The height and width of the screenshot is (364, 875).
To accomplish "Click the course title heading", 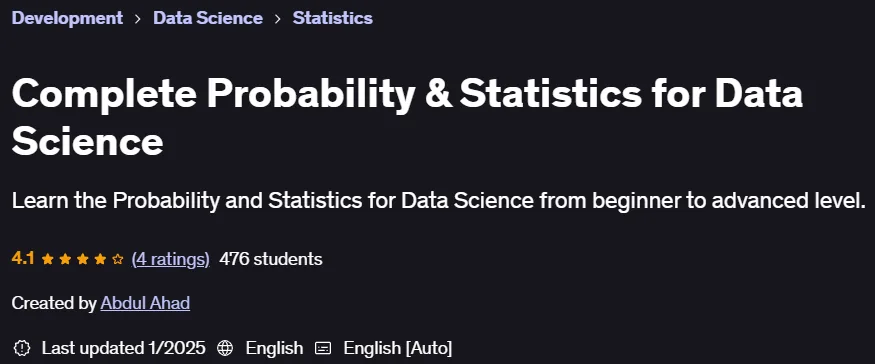I will click(x=407, y=118).
